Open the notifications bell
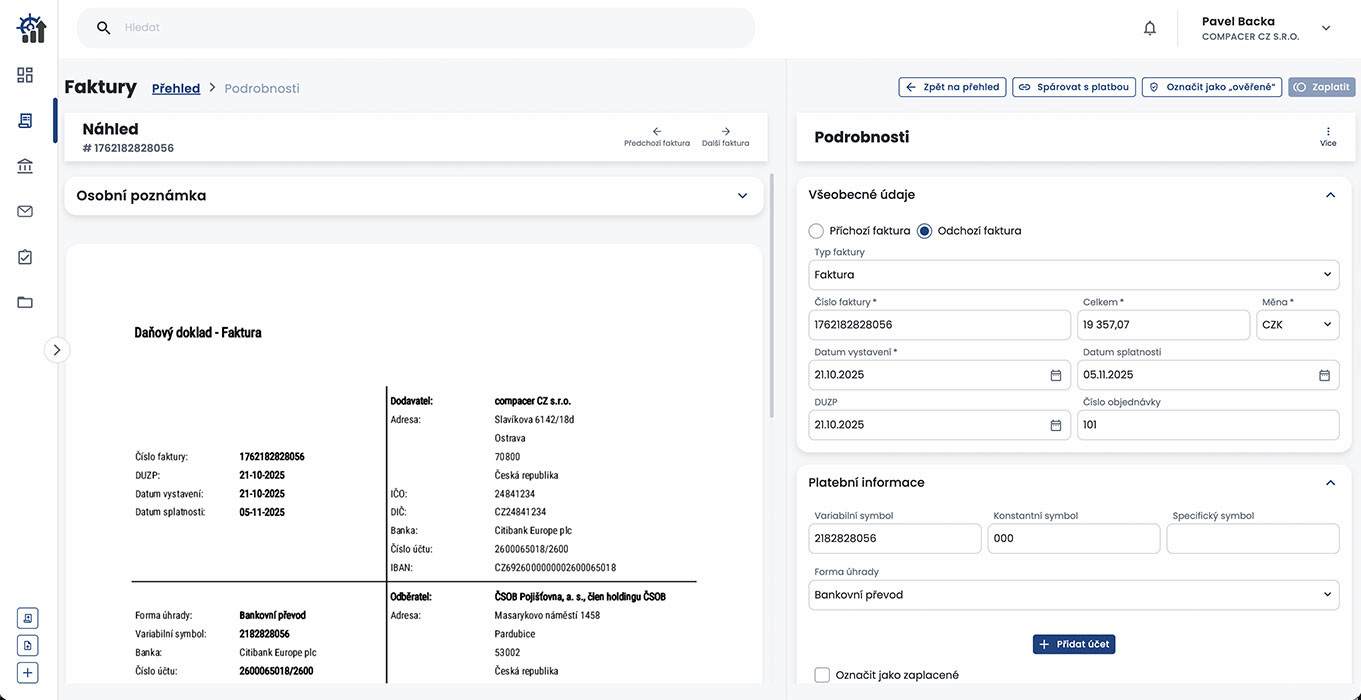1361x700 pixels. coord(1149,28)
